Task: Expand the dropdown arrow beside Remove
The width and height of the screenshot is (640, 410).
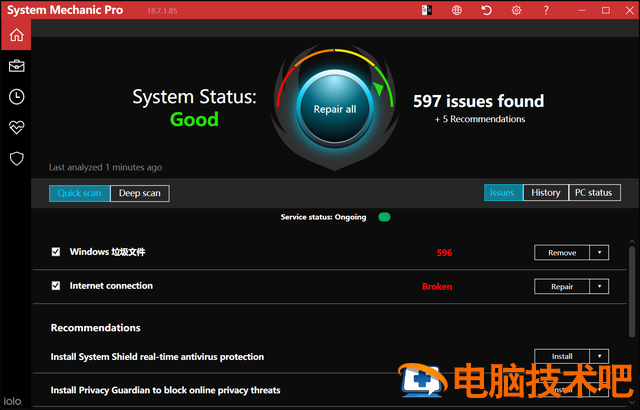Action: point(599,253)
